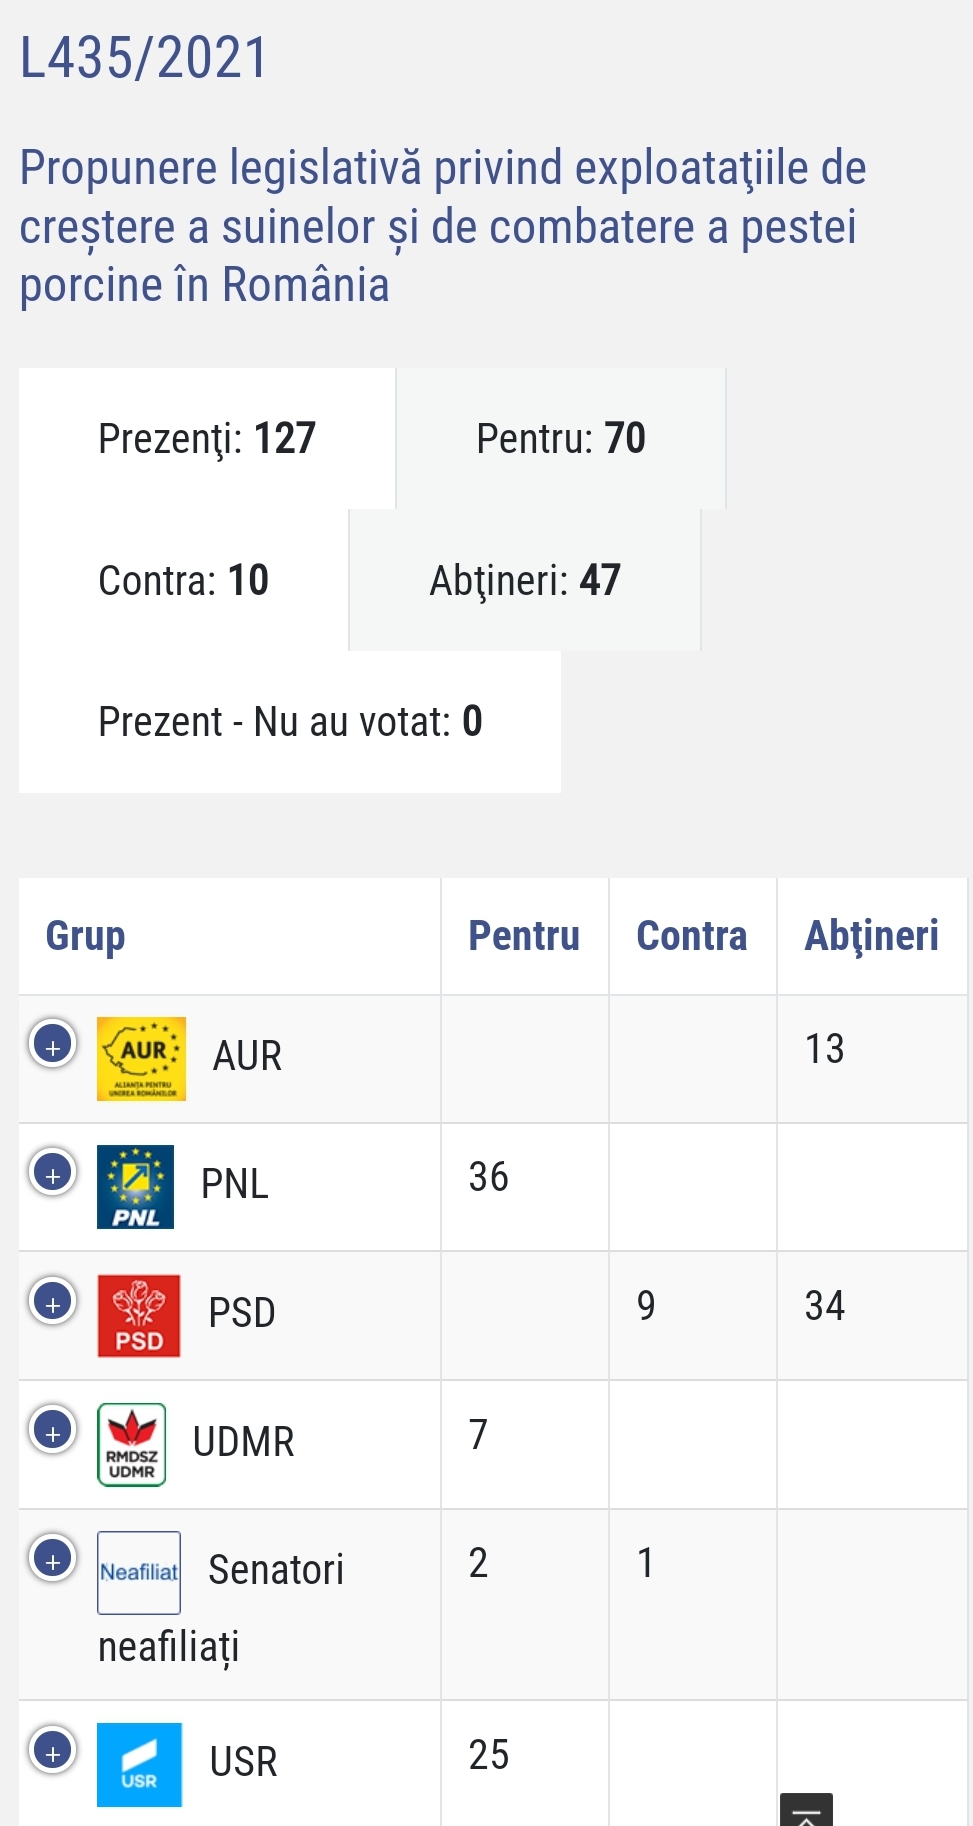Open the L435/2021 law link
Screen dimensions: 973x1826
pyautogui.click(x=144, y=58)
